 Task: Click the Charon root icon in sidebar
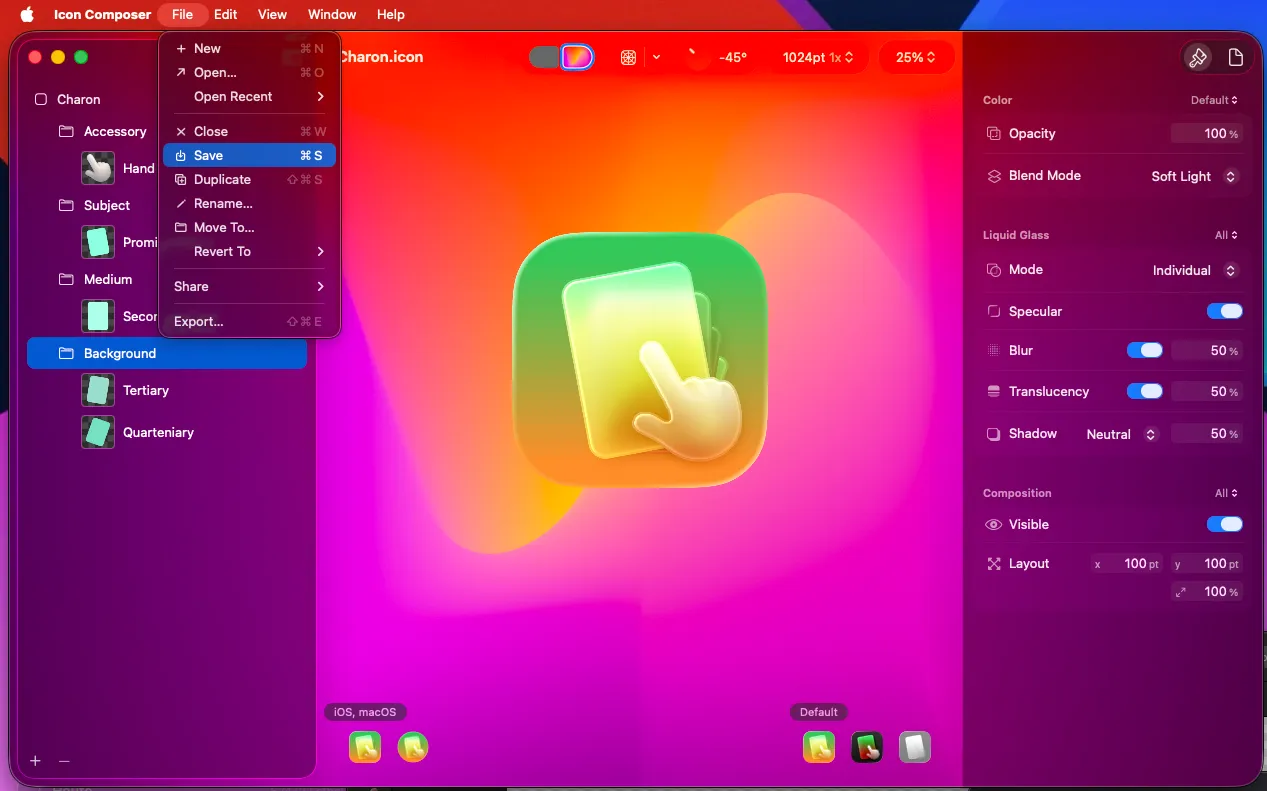pos(41,99)
